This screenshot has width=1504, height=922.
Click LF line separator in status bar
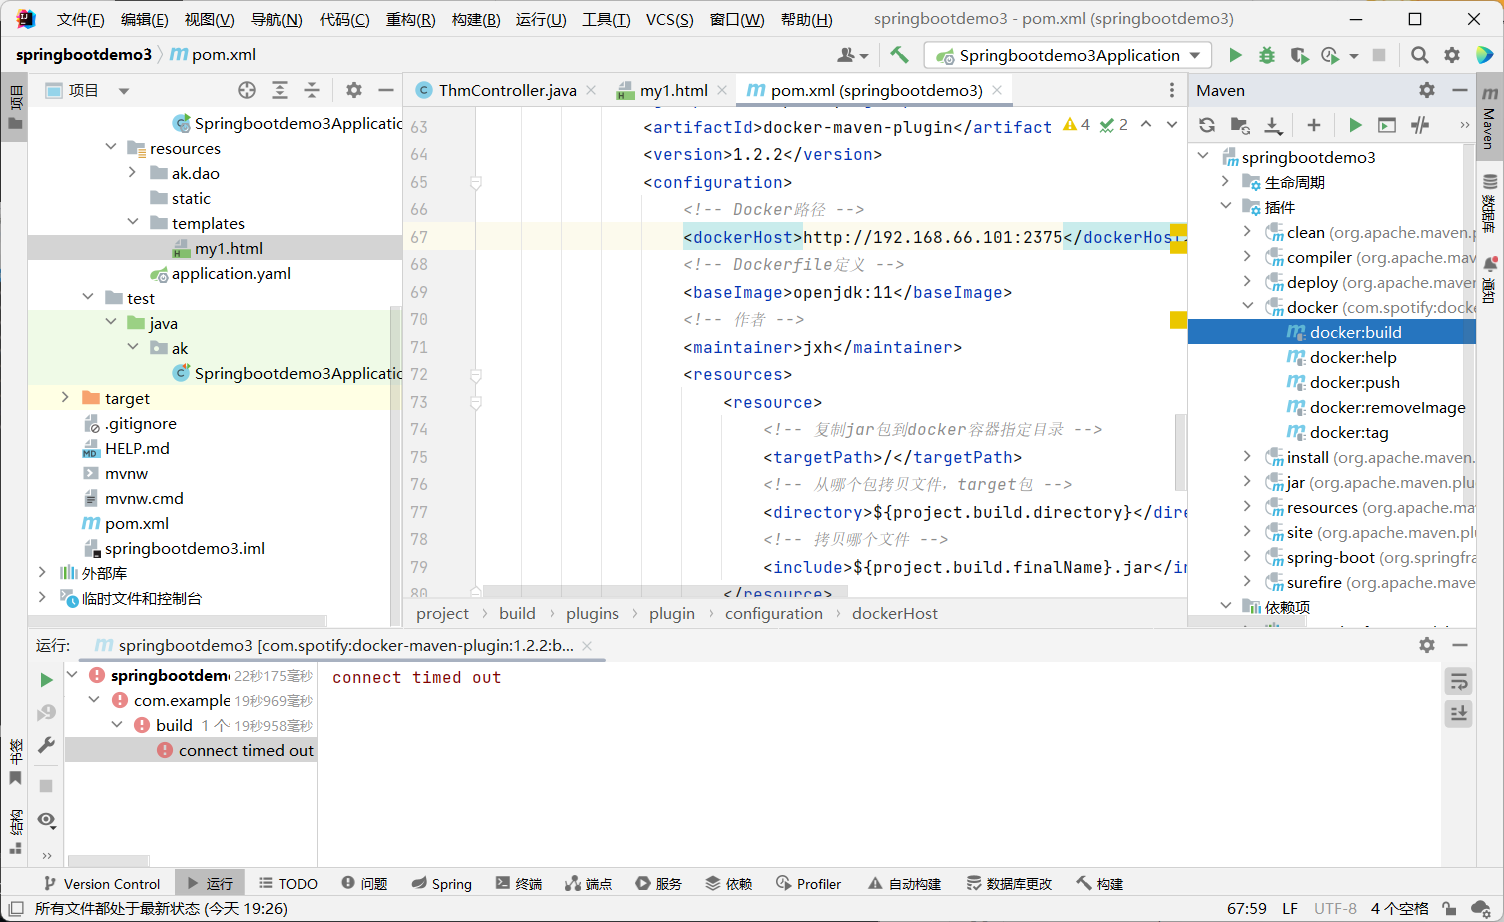[x=1290, y=908]
